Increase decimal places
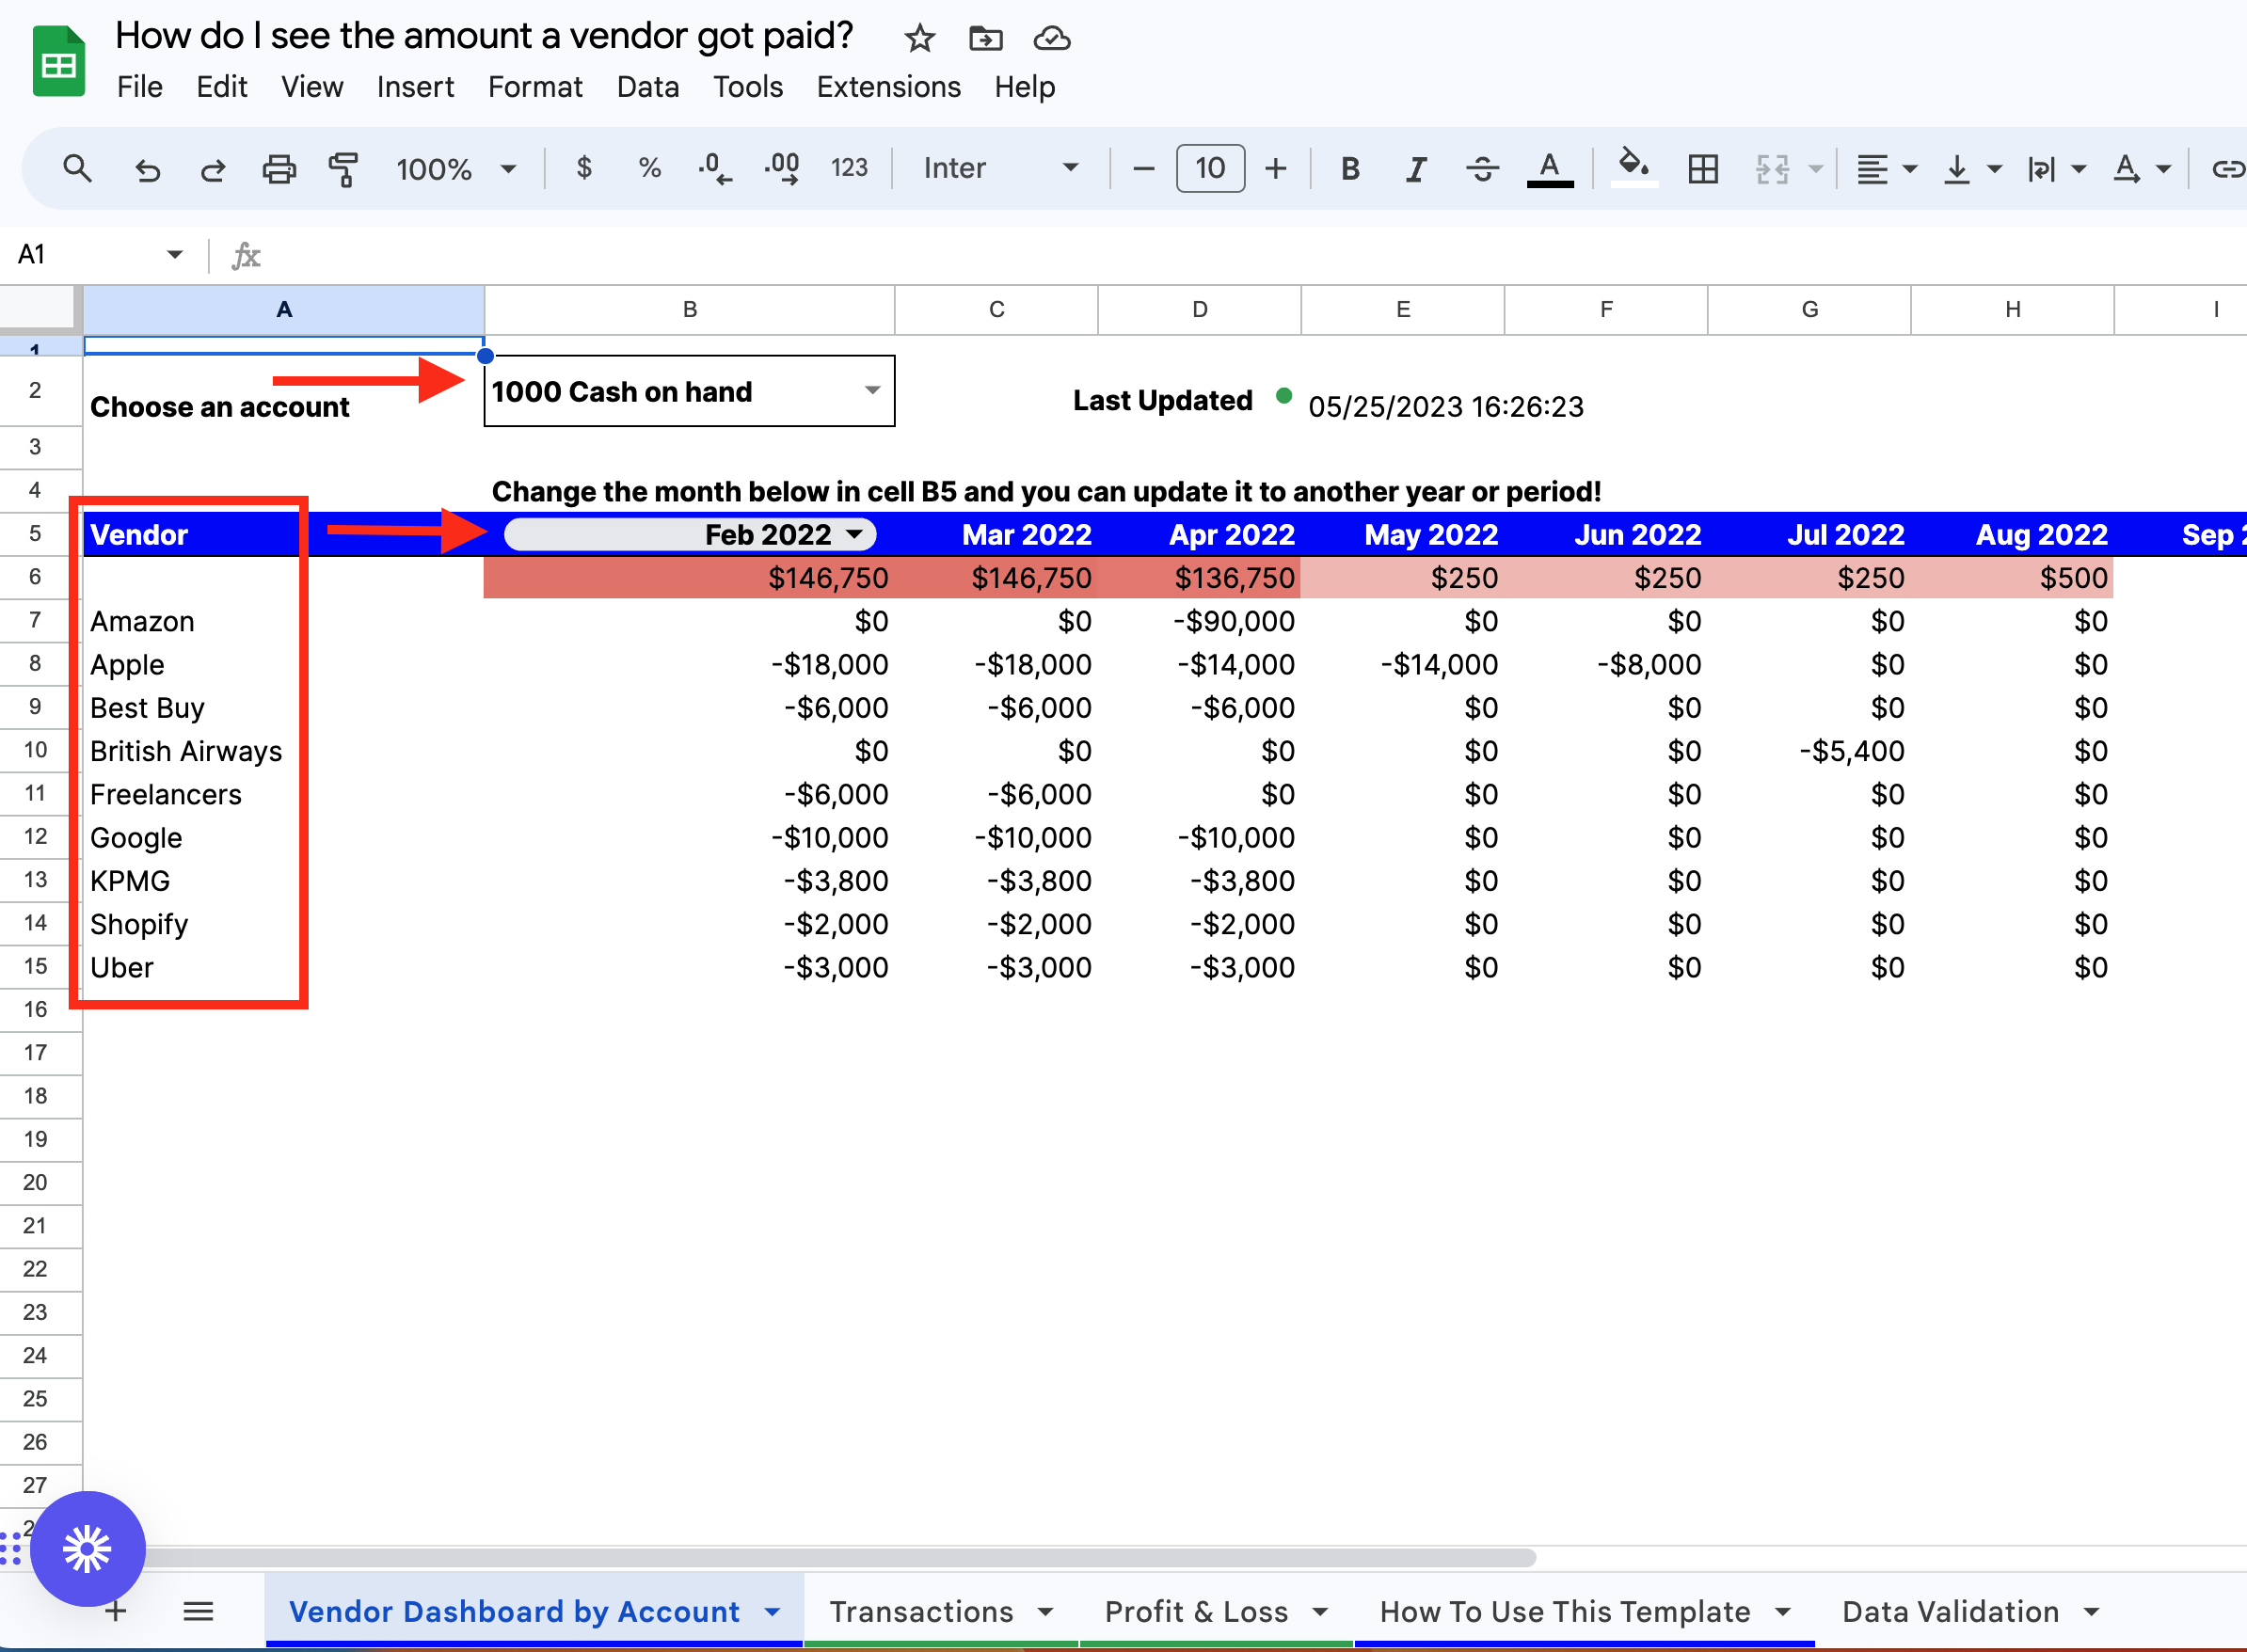2247x1652 pixels. click(x=782, y=168)
